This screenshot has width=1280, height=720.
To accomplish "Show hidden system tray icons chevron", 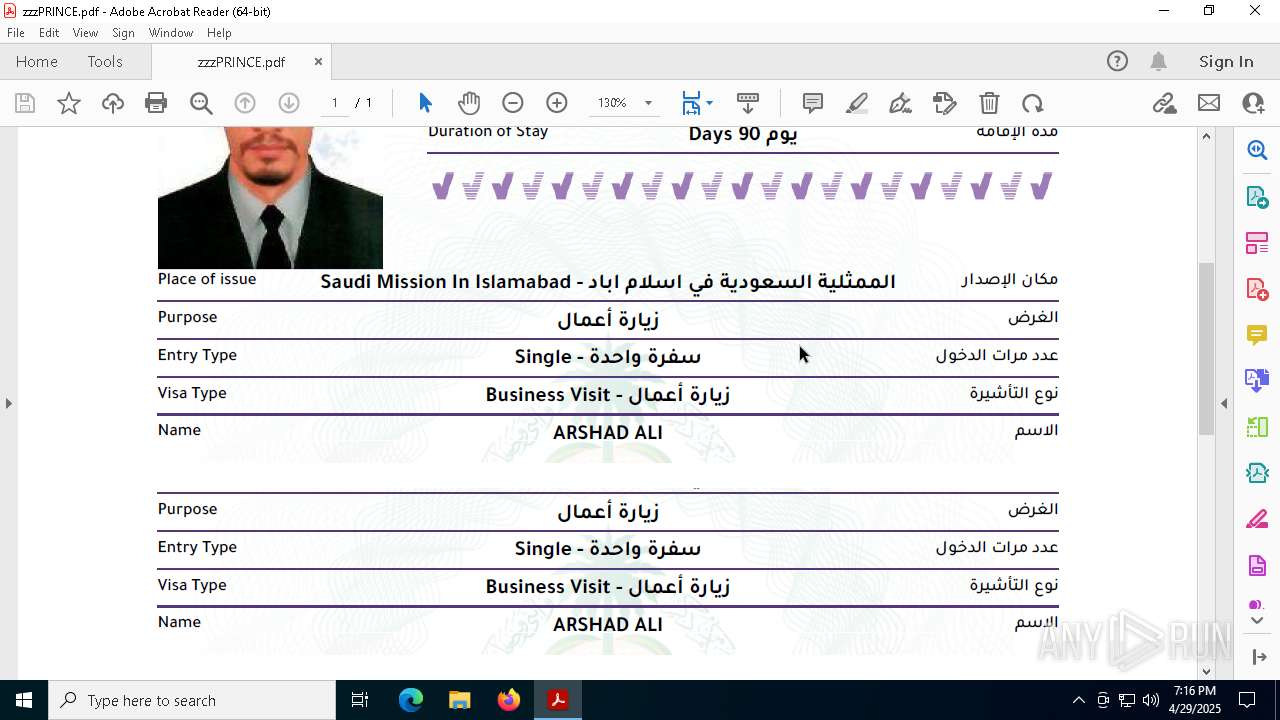I will pyautogui.click(x=1078, y=700).
